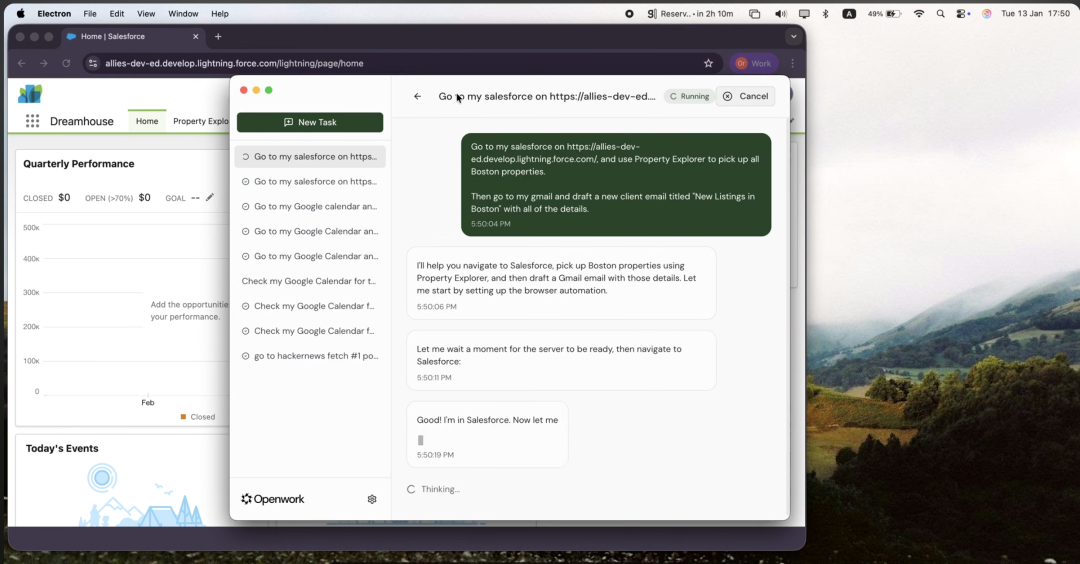Click the browser back arrow
The height and width of the screenshot is (564, 1080).
click(x=21, y=63)
